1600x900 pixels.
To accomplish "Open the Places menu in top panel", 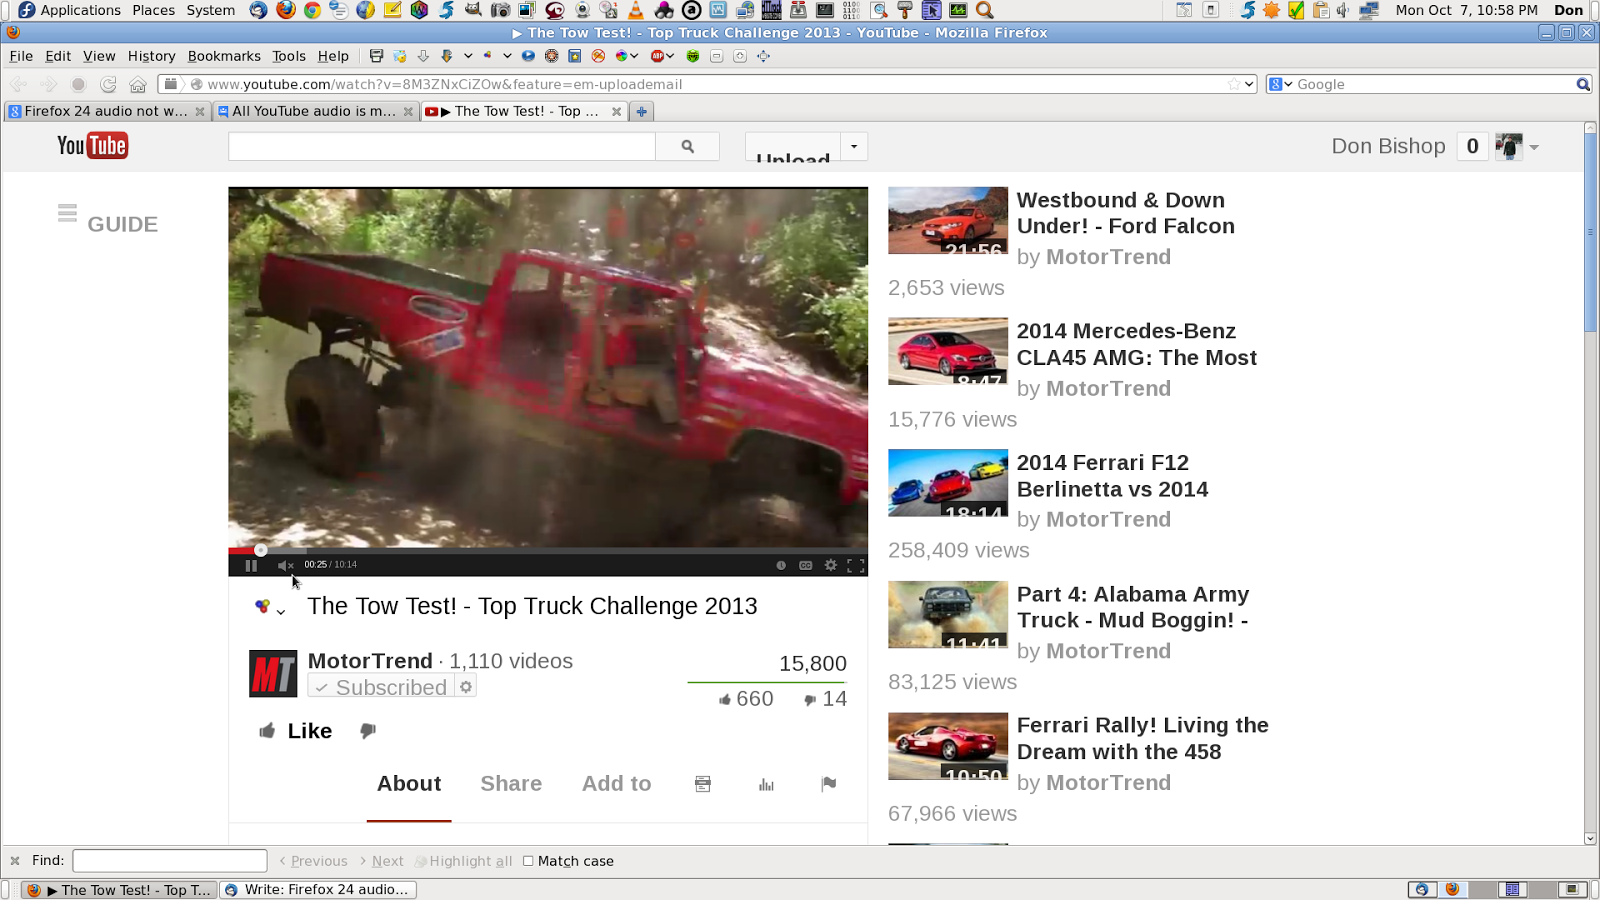I will click(x=153, y=10).
